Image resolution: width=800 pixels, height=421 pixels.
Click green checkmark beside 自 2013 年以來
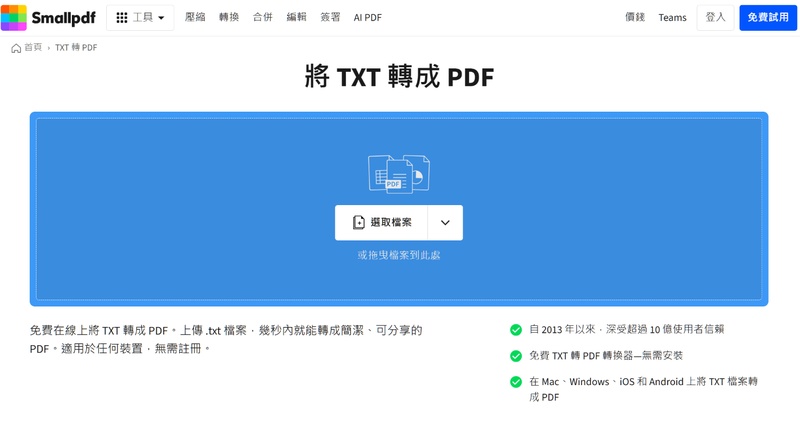point(516,330)
